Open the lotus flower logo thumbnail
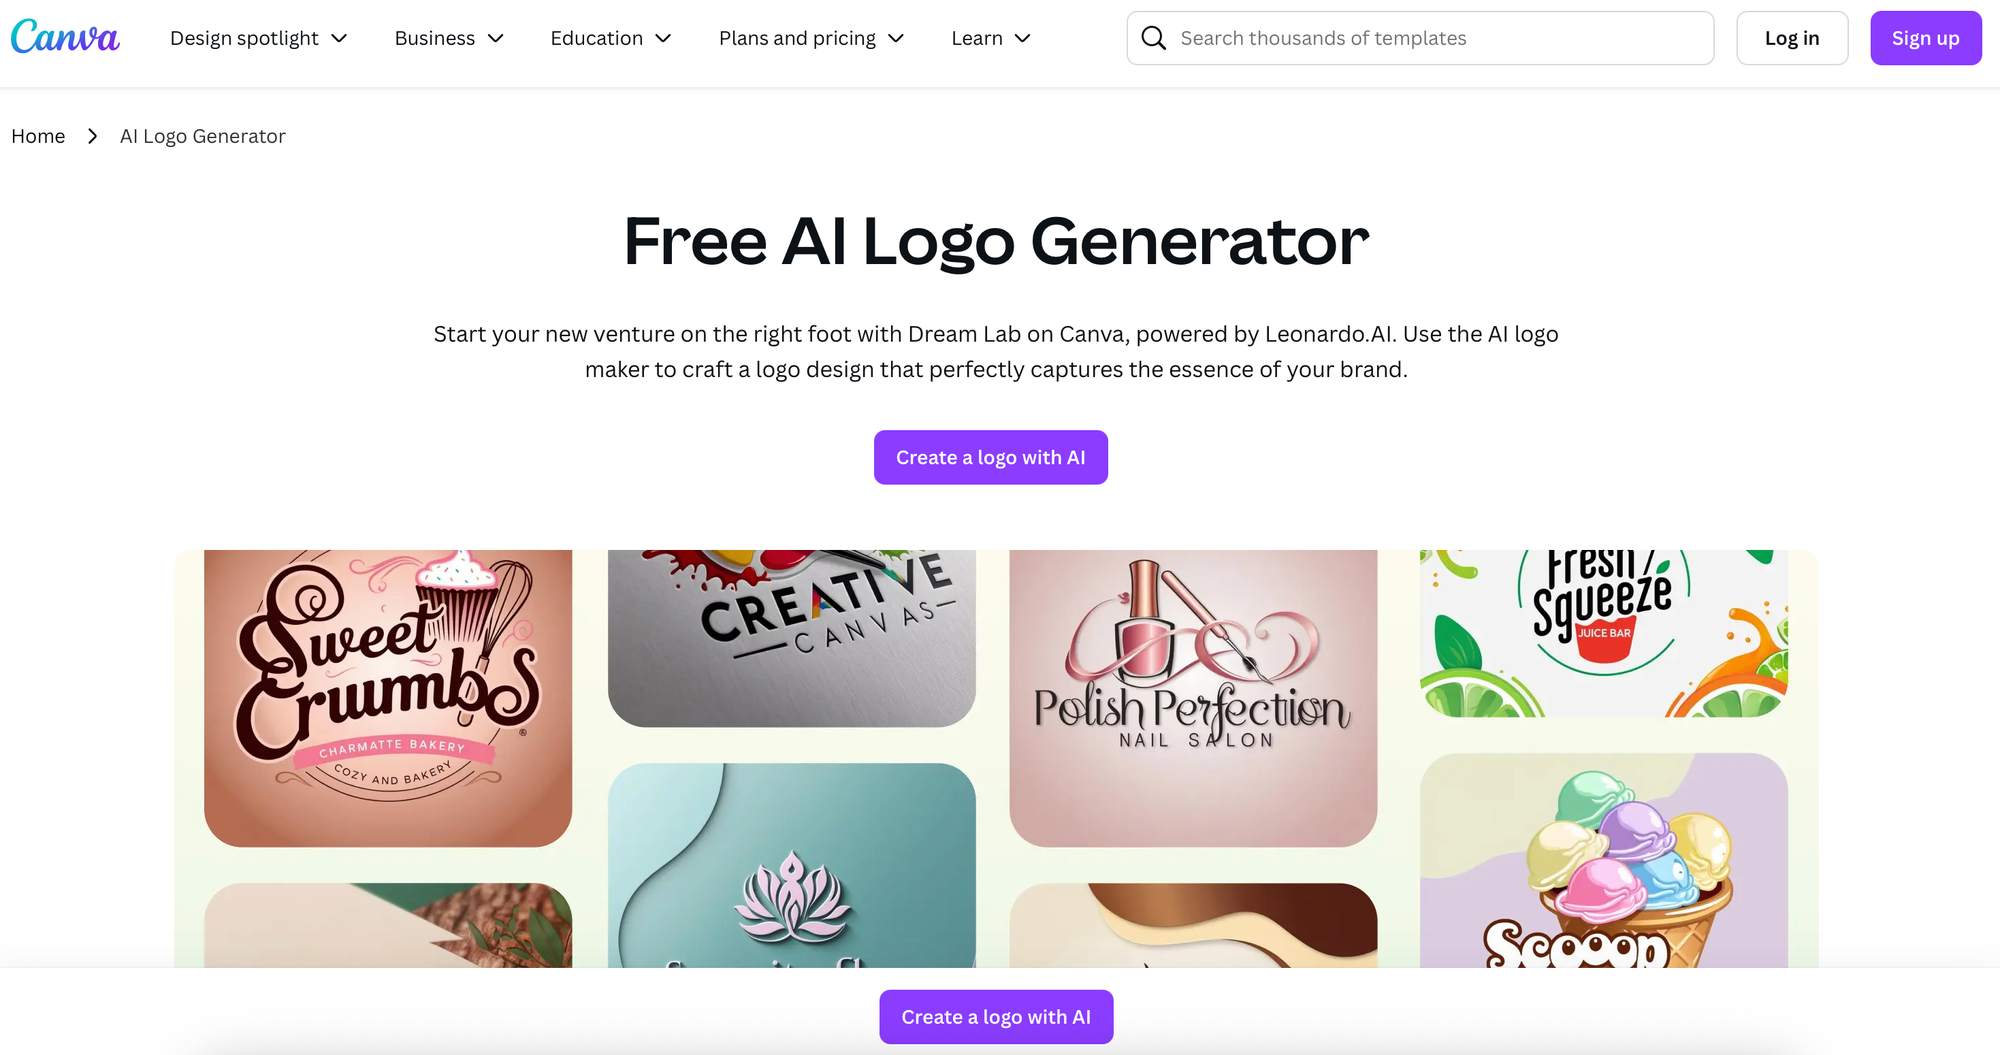The height and width of the screenshot is (1055, 2000). click(792, 865)
